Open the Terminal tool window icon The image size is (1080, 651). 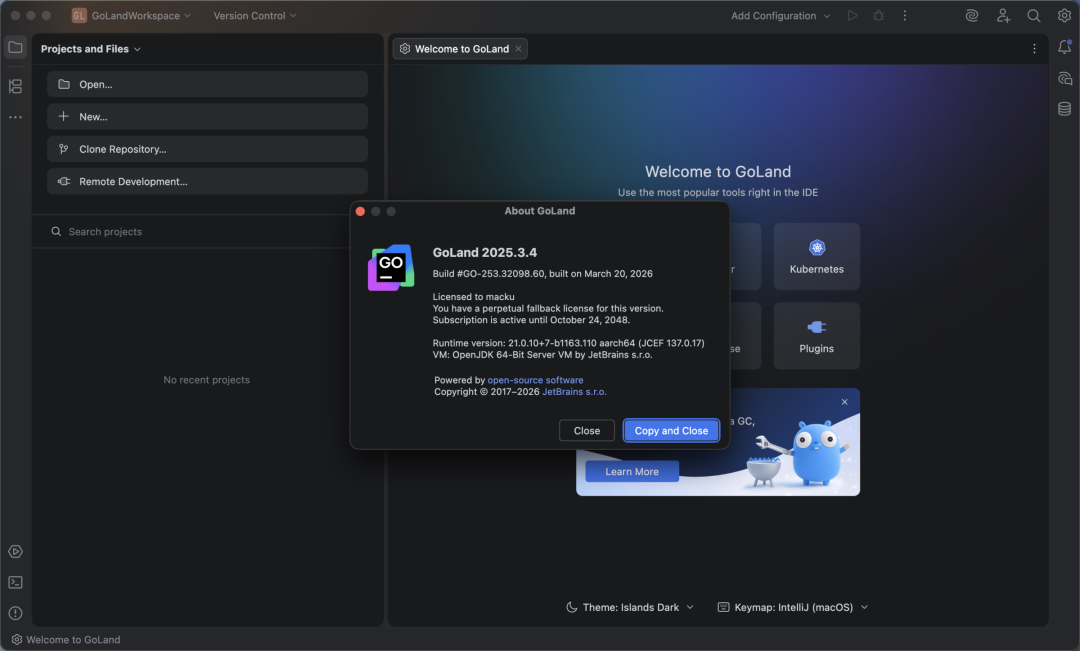[15, 582]
